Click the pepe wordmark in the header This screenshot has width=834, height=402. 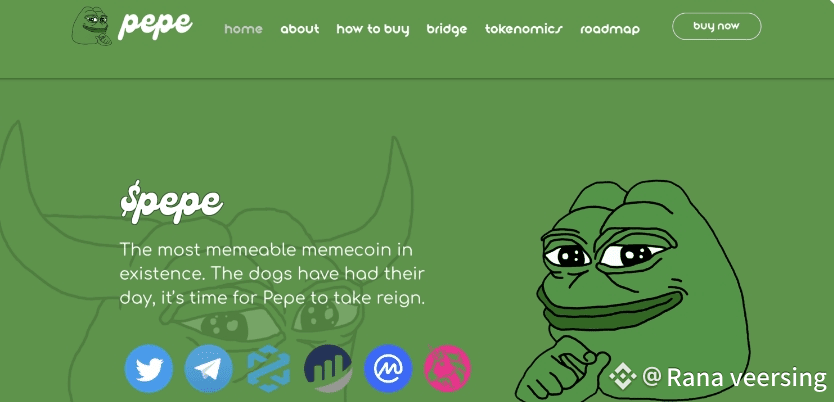(155, 24)
